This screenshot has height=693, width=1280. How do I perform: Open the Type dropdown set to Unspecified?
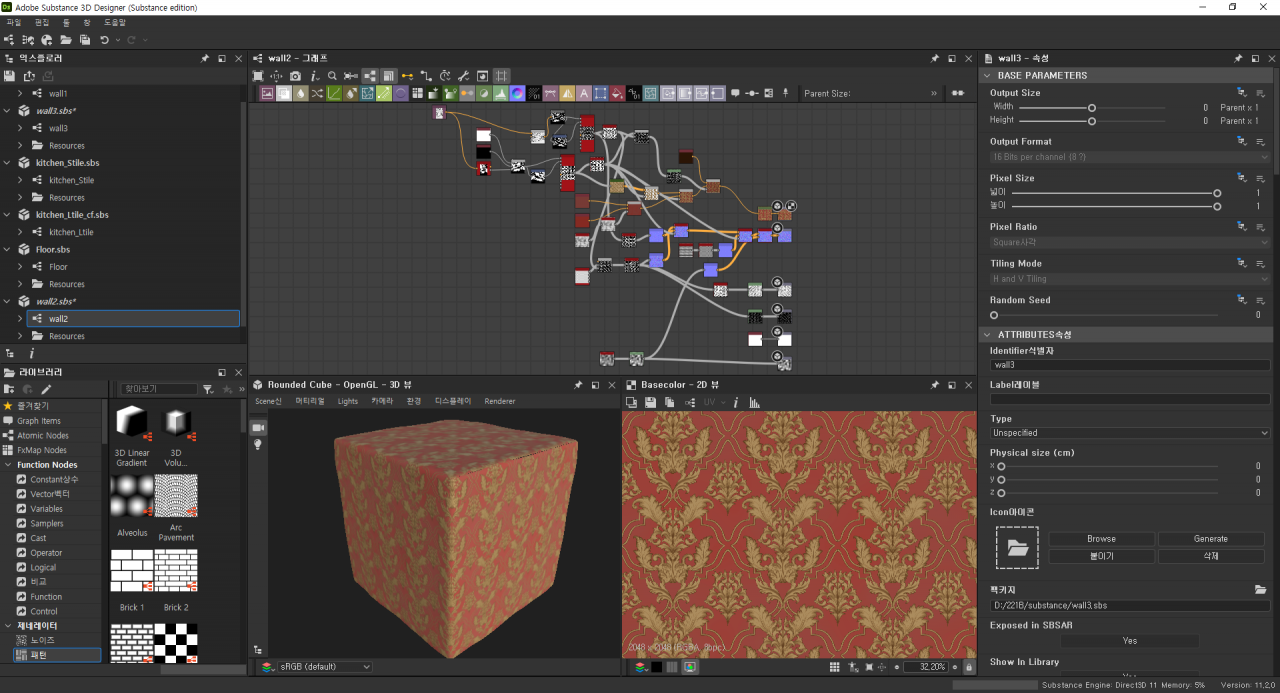click(1129, 433)
